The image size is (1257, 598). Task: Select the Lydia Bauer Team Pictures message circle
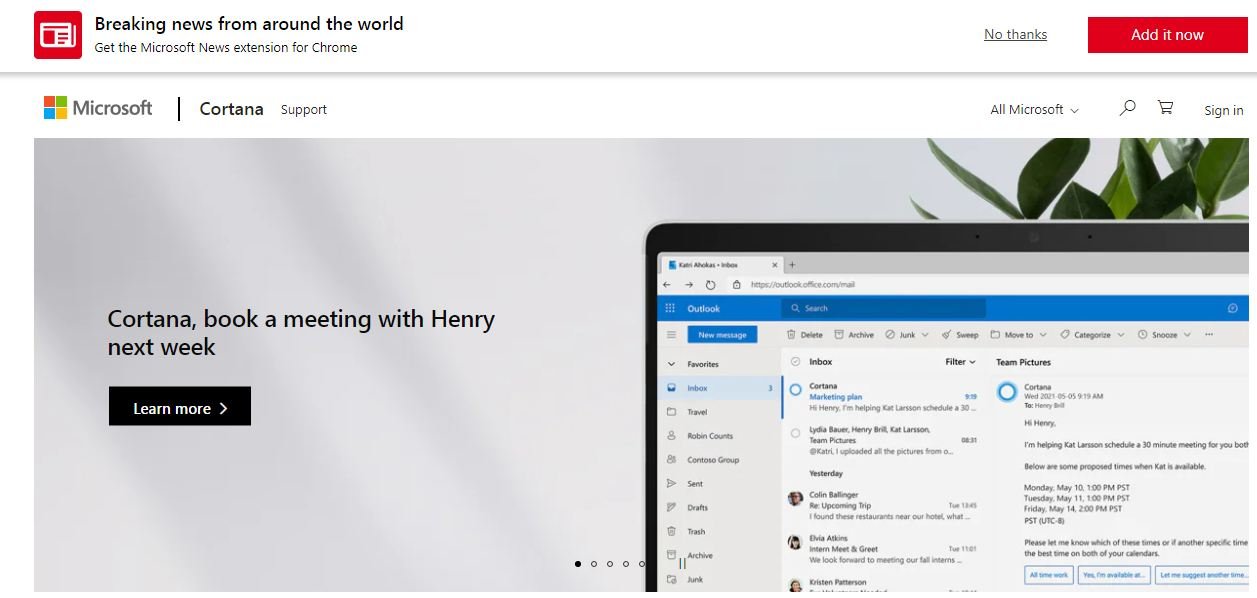(796, 434)
